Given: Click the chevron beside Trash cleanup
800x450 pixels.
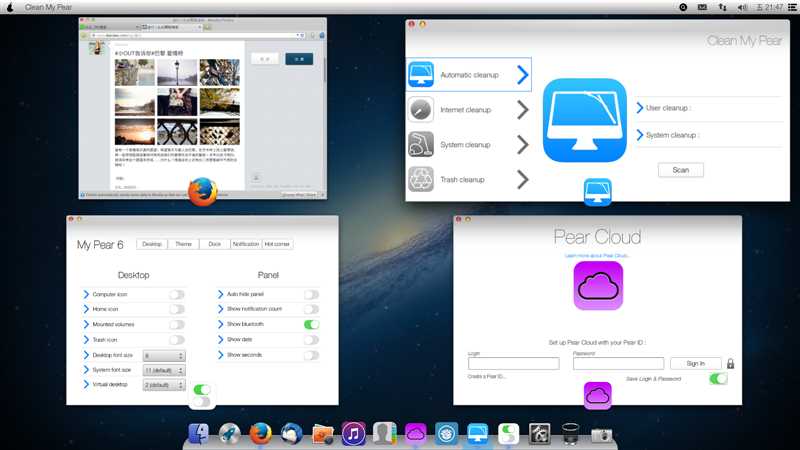Looking at the screenshot, I should (522, 179).
